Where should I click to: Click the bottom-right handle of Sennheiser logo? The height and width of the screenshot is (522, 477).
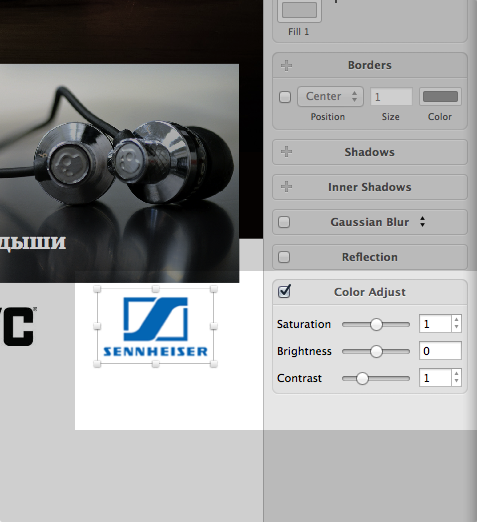(x=214, y=364)
